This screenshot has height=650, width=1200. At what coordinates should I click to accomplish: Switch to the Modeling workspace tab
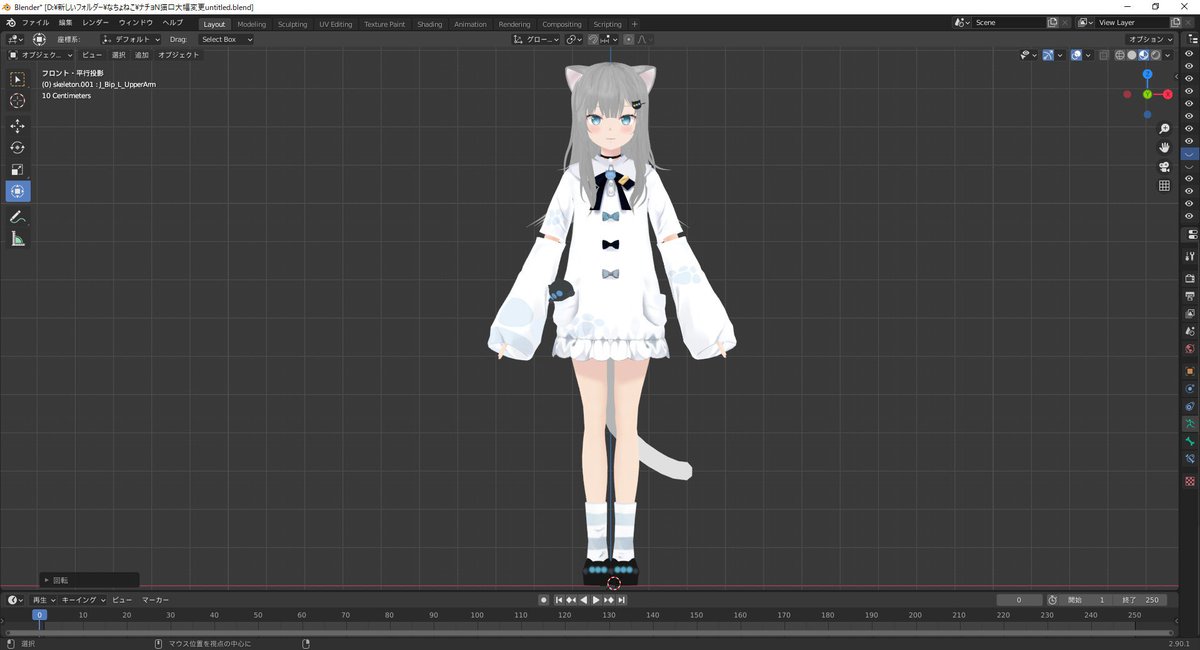pyautogui.click(x=252, y=24)
